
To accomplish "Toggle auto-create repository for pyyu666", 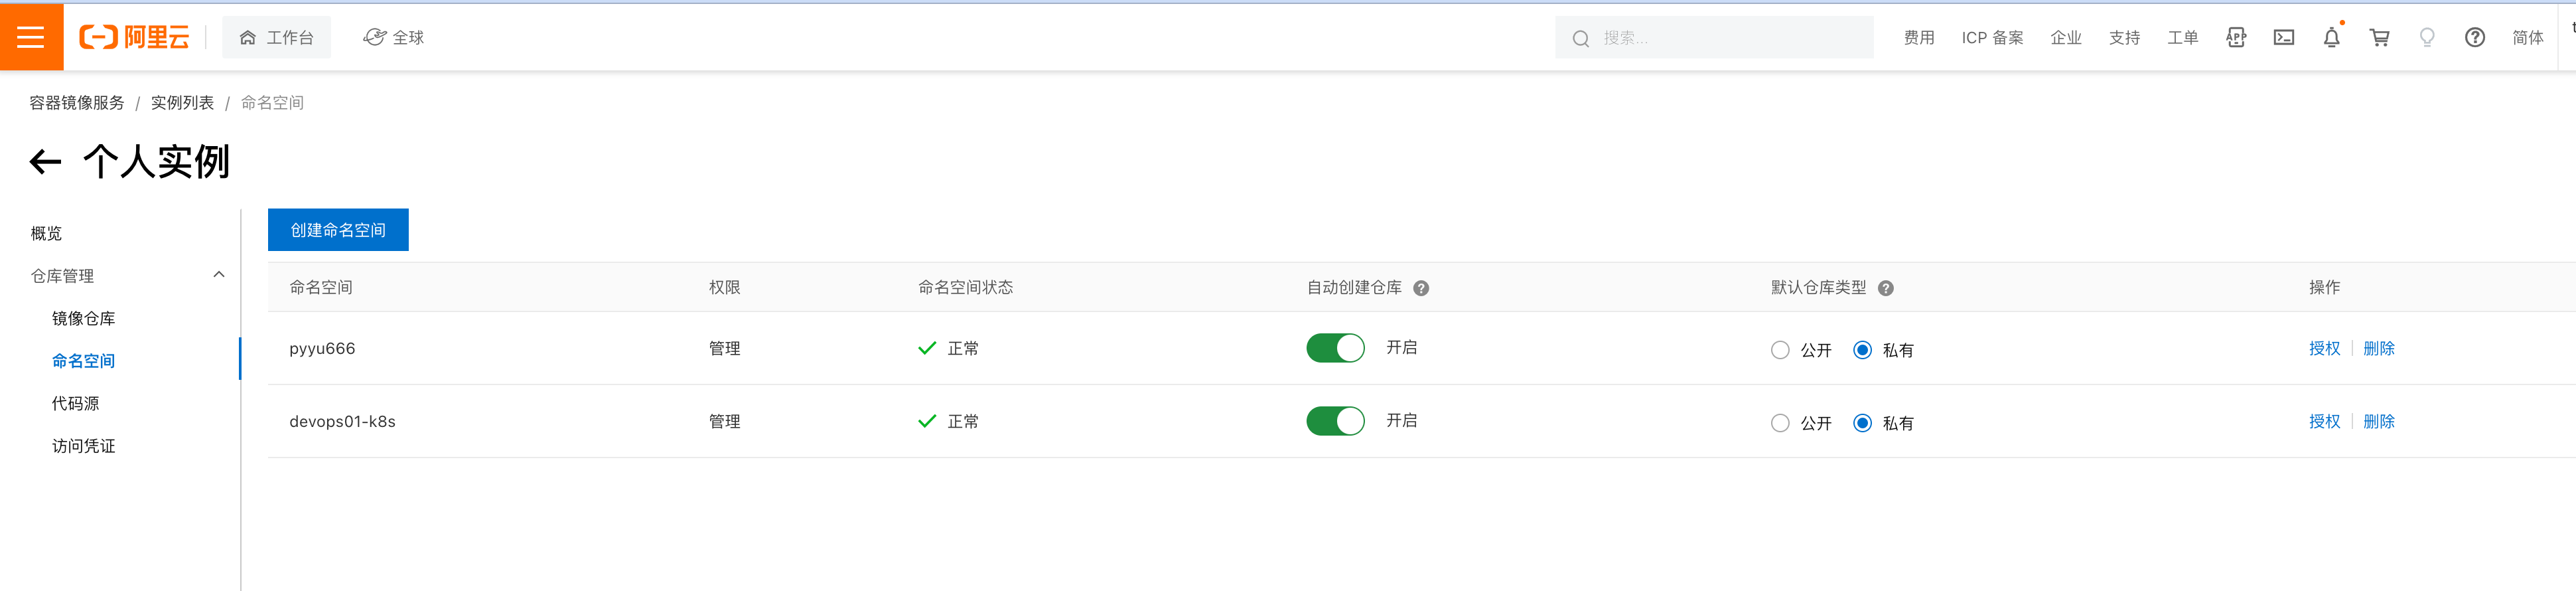I will [x=1335, y=348].
